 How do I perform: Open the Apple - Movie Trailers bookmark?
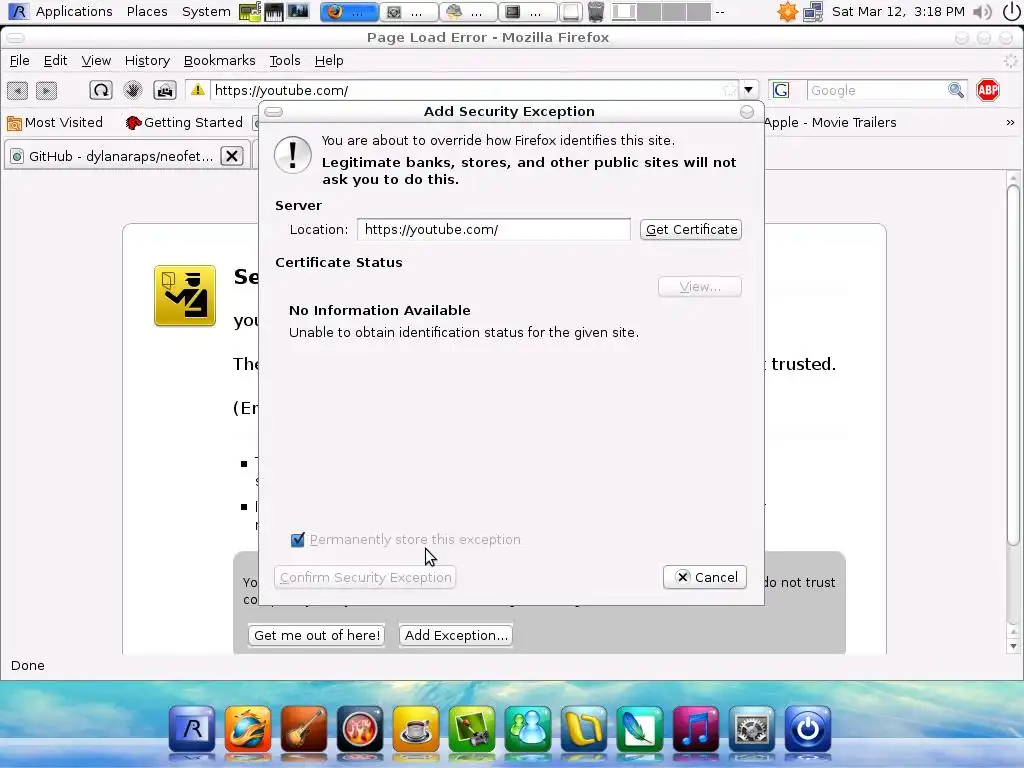830,122
